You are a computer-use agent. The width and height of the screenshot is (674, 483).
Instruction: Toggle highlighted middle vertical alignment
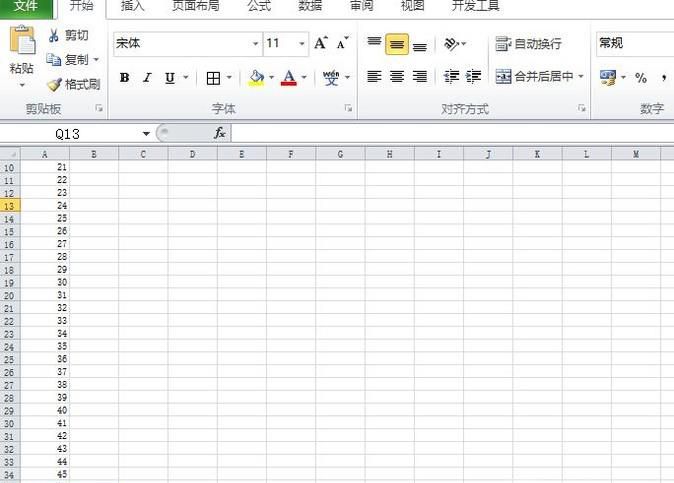397,44
